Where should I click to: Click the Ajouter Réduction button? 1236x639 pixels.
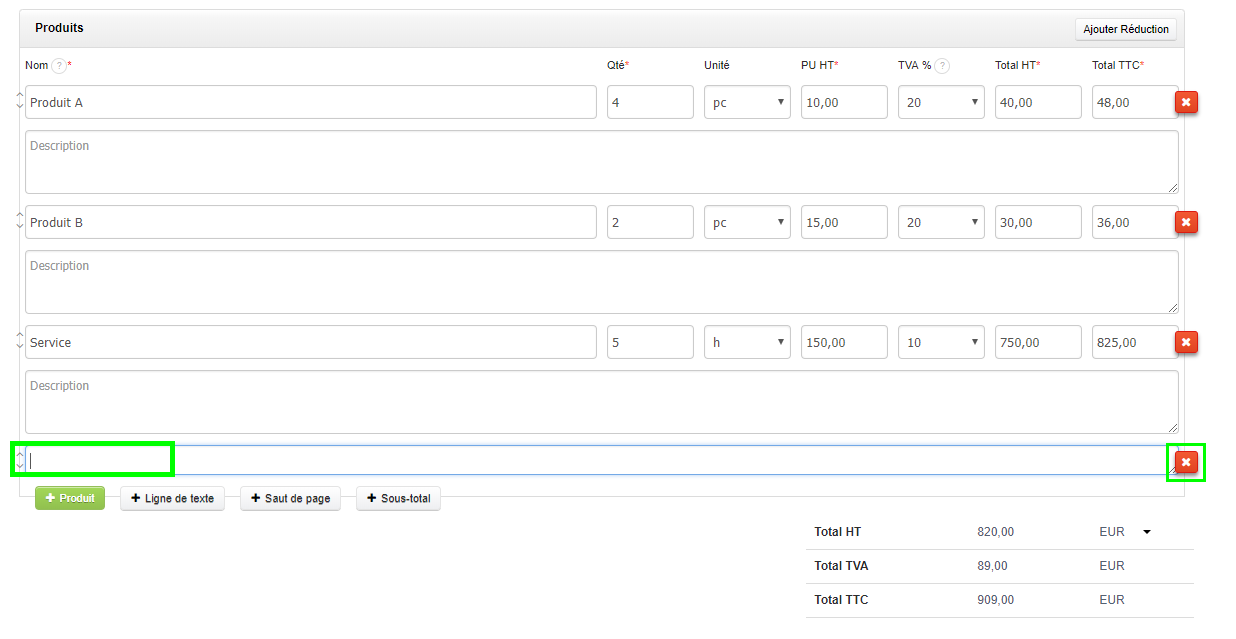click(1125, 29)
